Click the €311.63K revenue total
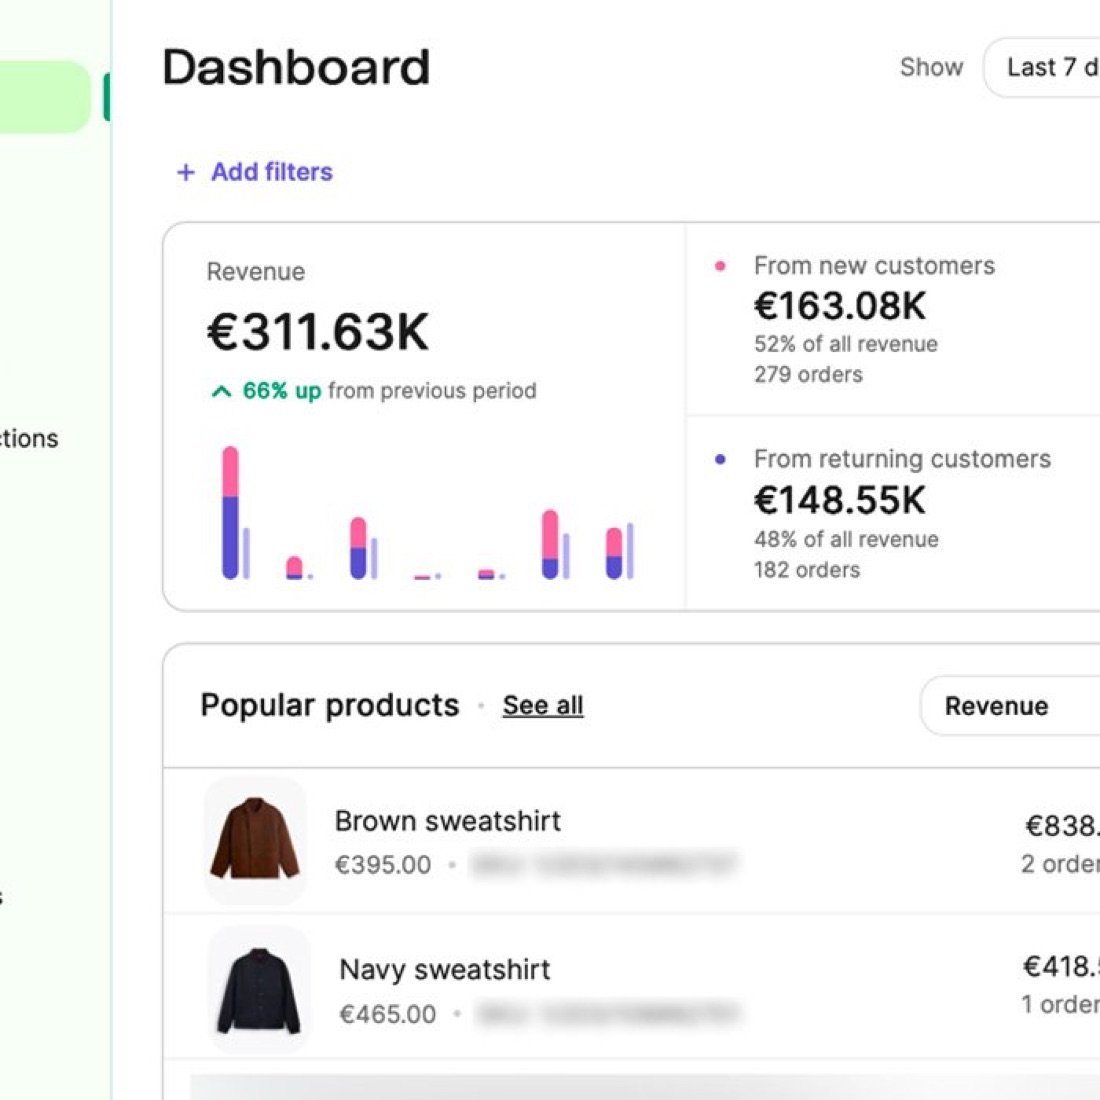 (318, 332)
